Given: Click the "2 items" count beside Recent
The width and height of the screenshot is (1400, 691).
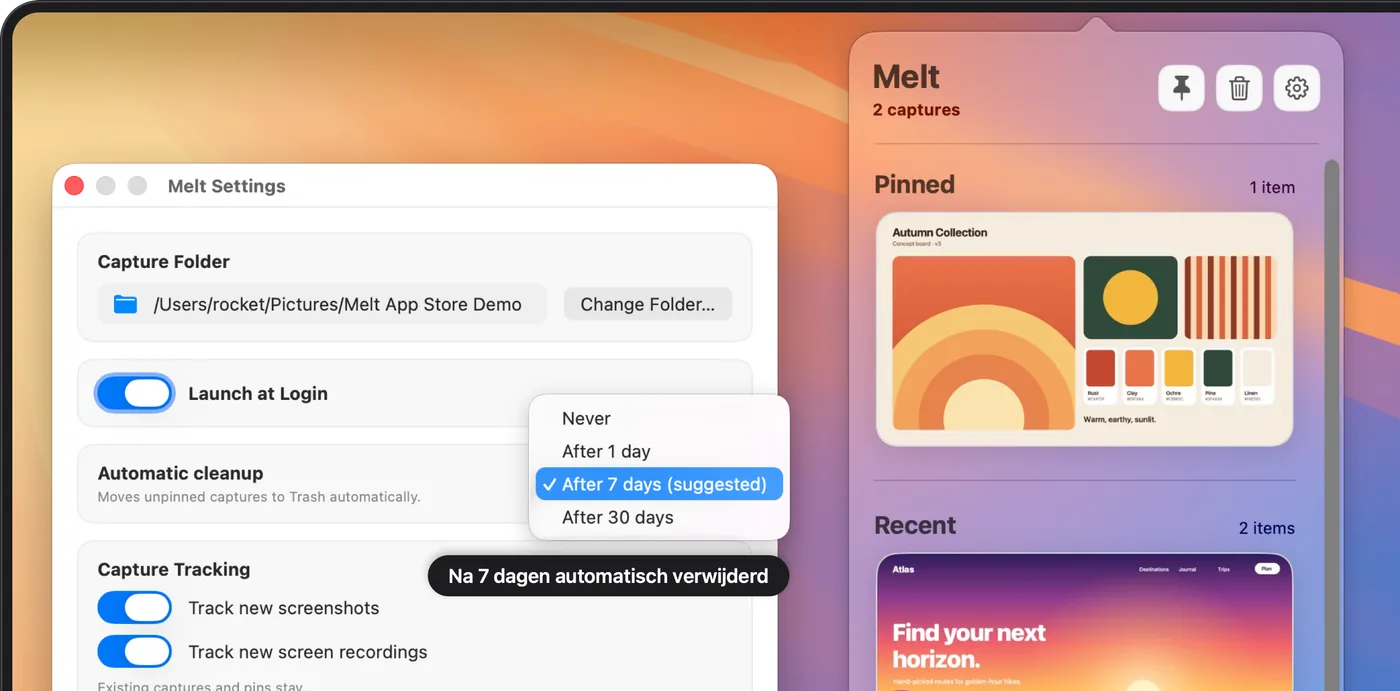Looking at the screenshot, I should pyautogui.click(x=1267, y=528).
